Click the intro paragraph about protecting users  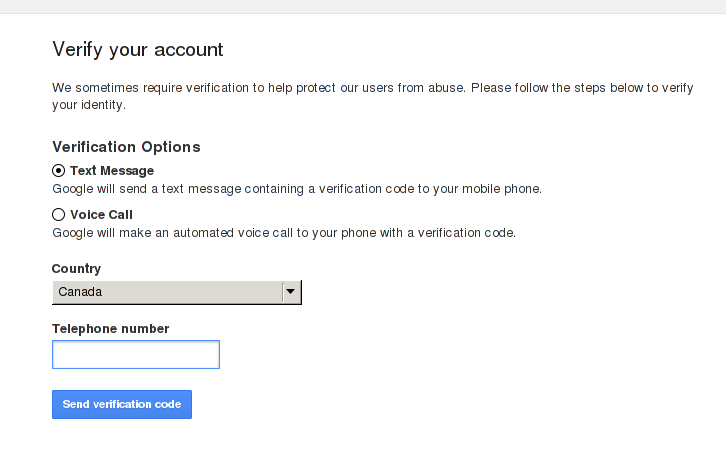[373, 96]
